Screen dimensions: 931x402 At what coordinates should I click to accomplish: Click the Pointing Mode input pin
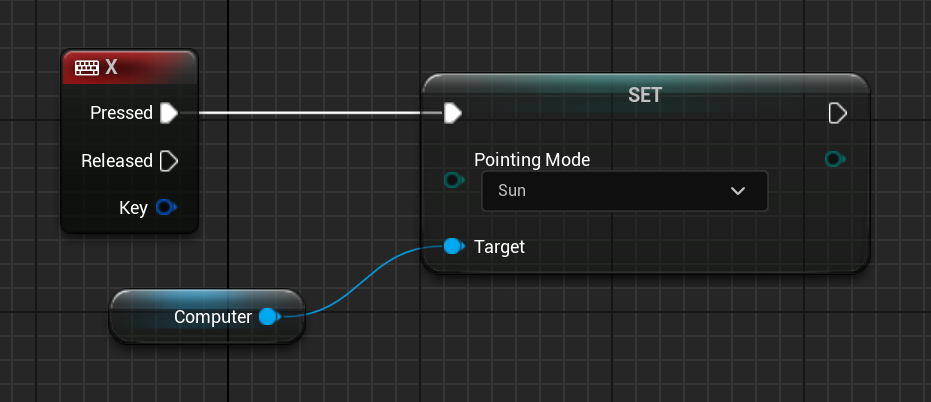coord(454,180)
